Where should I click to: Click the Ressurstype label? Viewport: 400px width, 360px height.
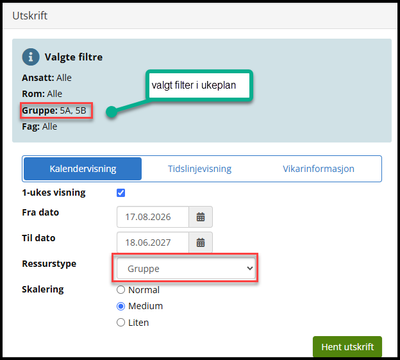point(49,264)
